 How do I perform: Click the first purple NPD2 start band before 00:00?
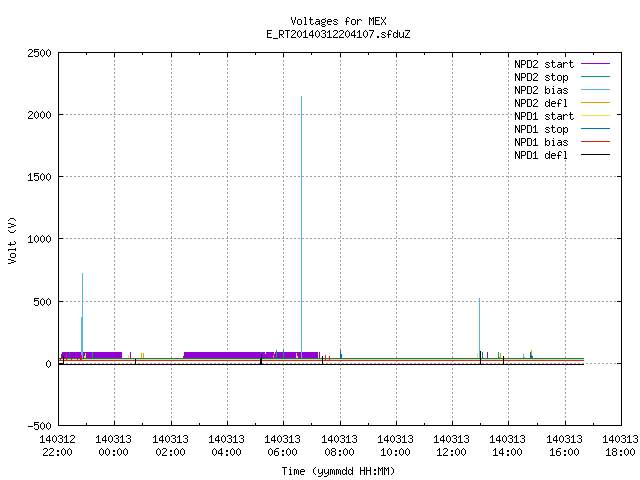point(91,355)
